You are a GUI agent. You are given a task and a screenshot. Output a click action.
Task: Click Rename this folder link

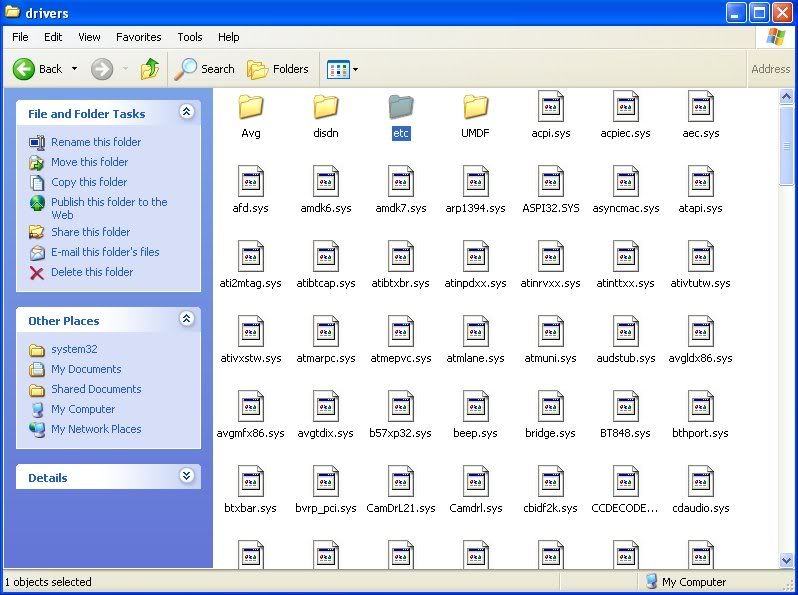click(x=96, y=142)
